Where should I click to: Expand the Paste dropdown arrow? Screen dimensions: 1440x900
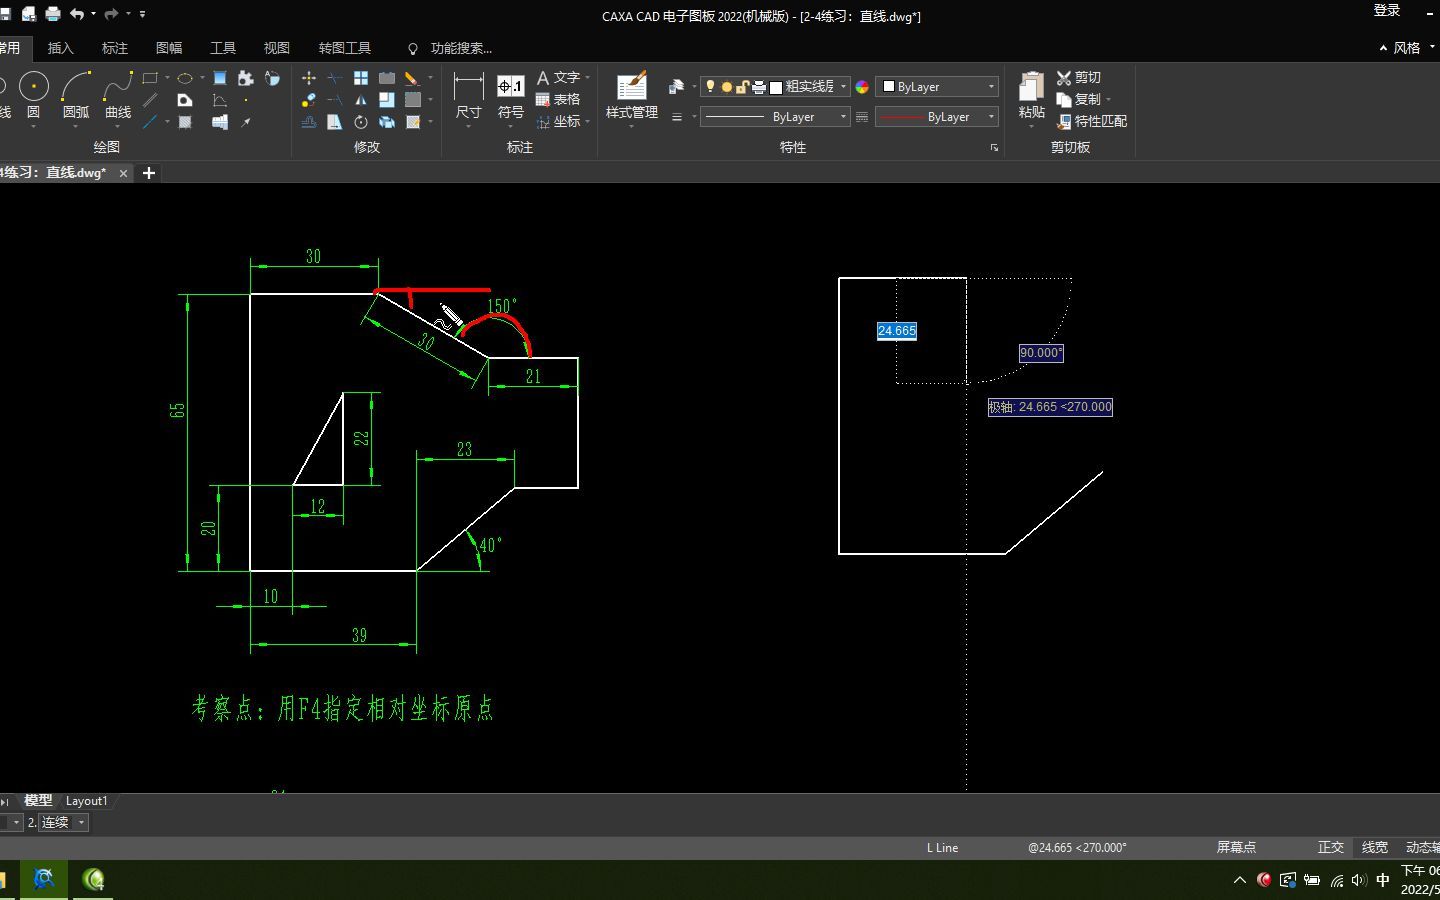click(x=1032, y=126)
